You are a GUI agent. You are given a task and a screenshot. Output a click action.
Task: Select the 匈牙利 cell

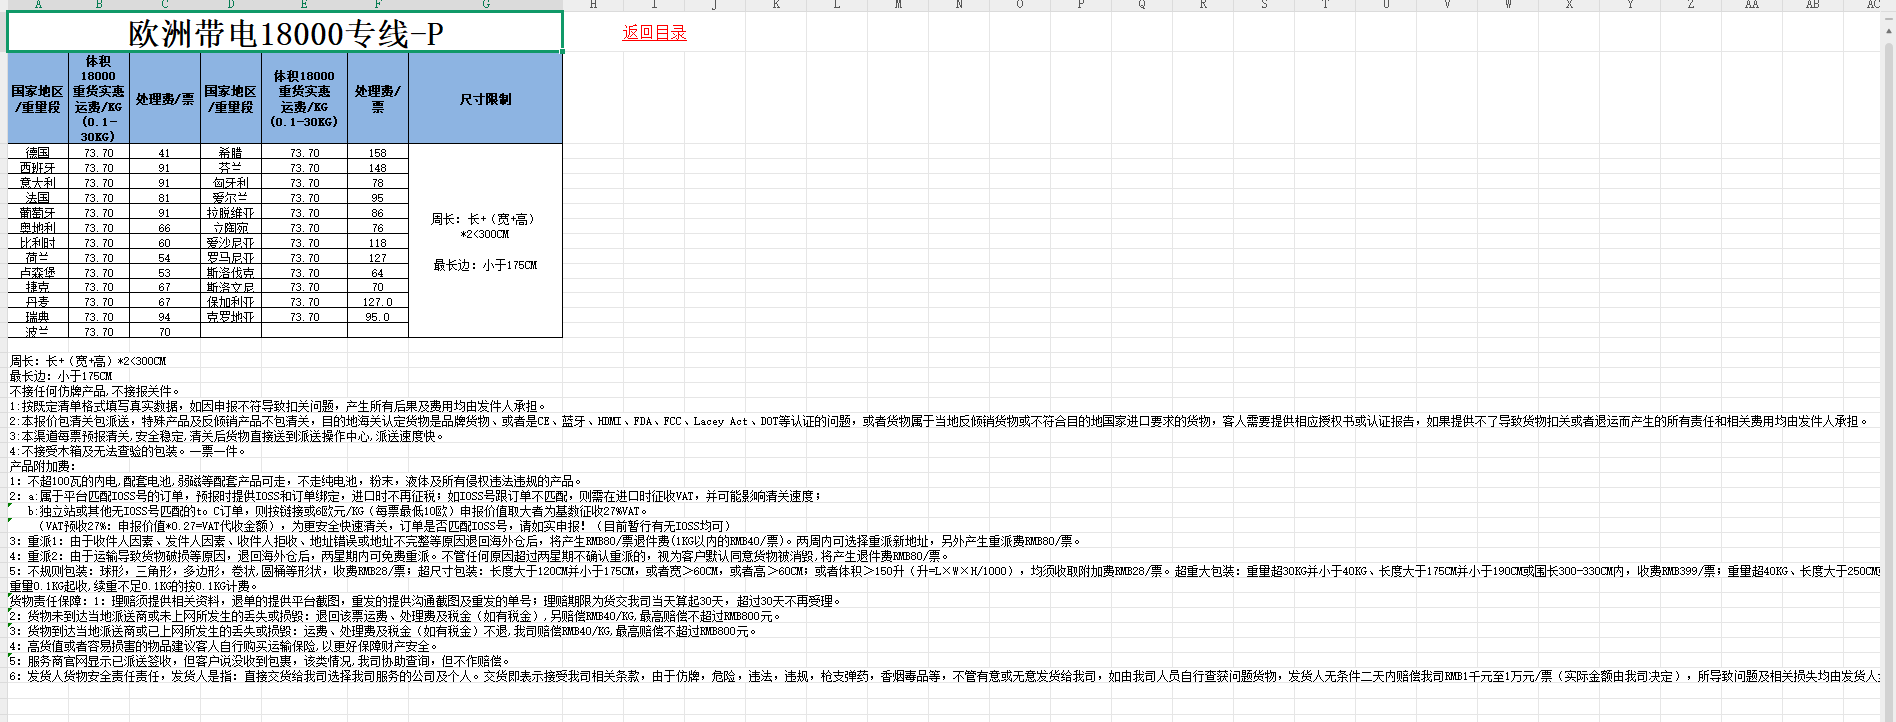[x=231, y=183]
